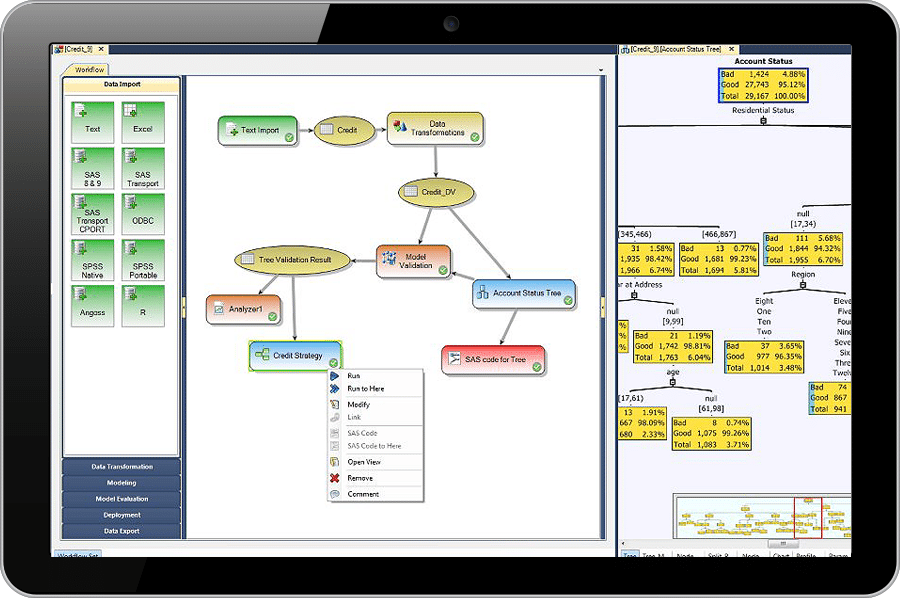Image resolution: width=900 pixels, height=599 pixels.
Task: Click the Angoss import tool
Action: point(92,307)
